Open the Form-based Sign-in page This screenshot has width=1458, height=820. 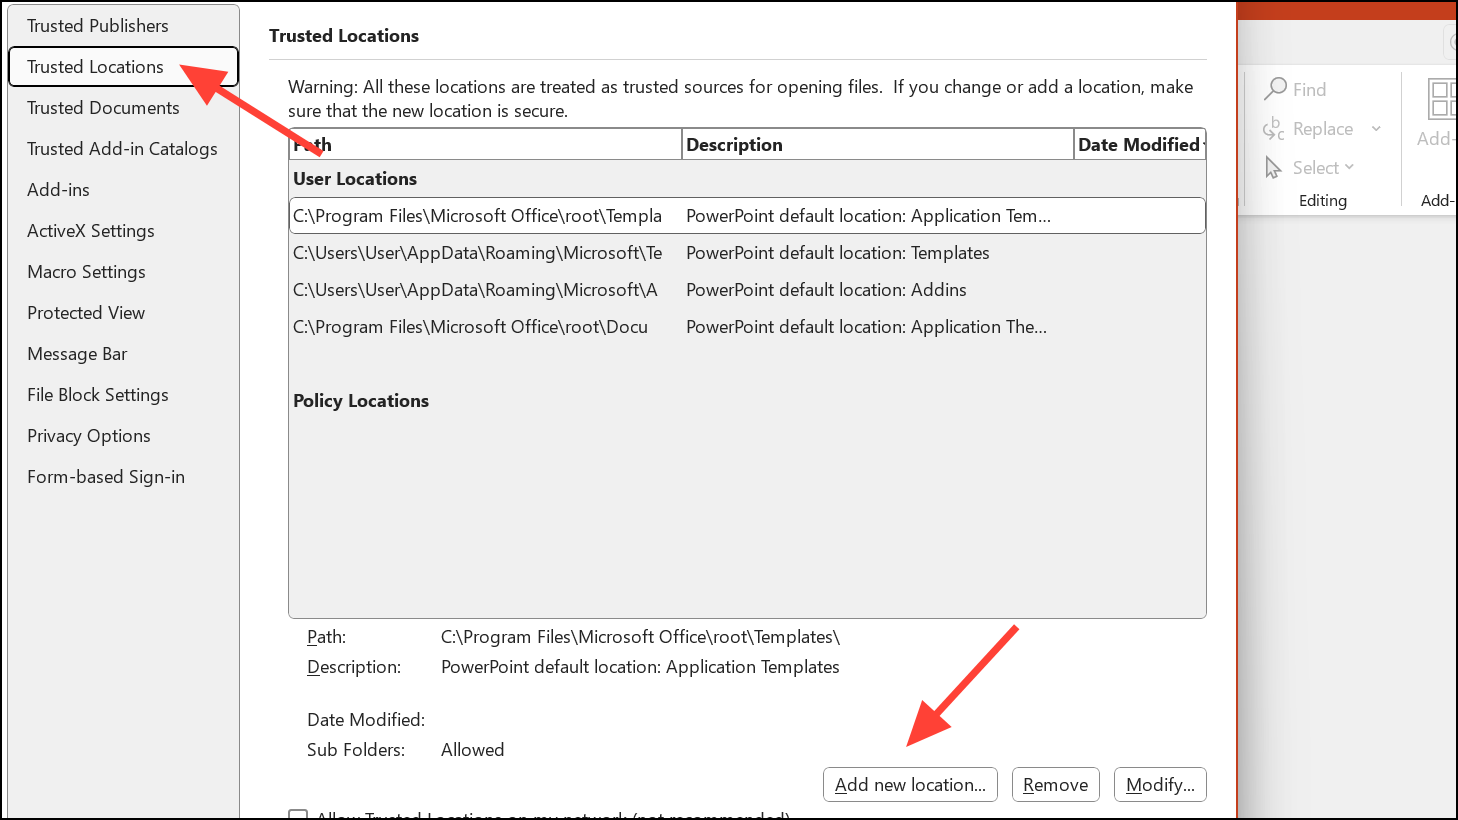pos(105,476)
